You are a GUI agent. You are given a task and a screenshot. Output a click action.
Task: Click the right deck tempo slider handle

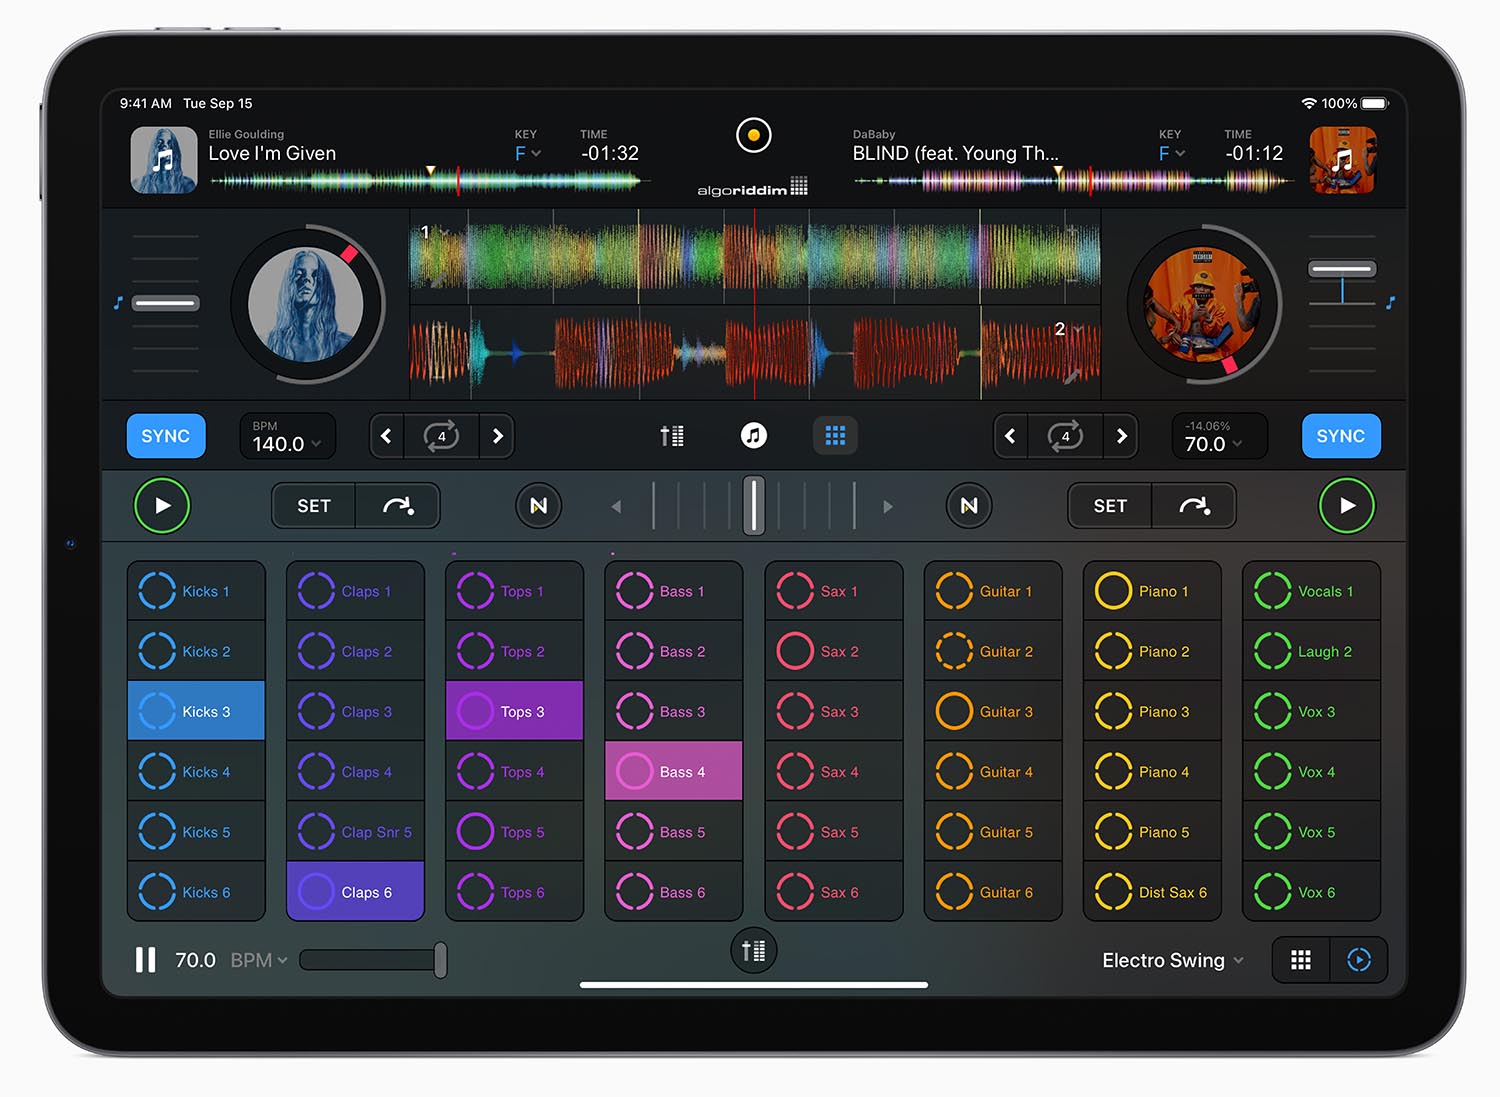(x=1342, y=269)
